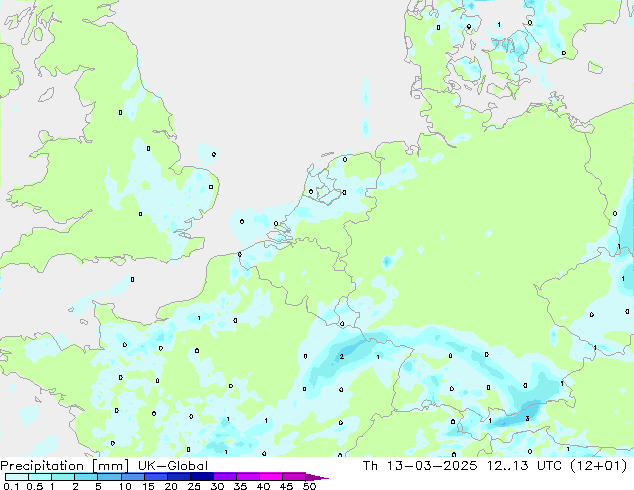The height and width of the screenshot is (490, 634).
Task: Click the '(12+01)' forecast step text
Action: click(599, 466)
